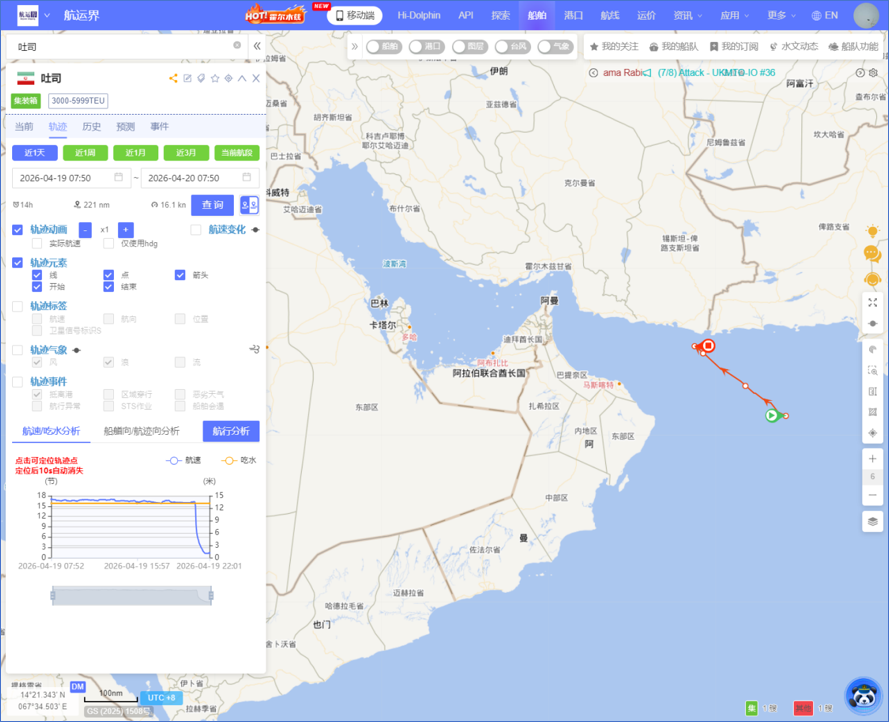Click the chart timeline range slider

coord(132,595)
